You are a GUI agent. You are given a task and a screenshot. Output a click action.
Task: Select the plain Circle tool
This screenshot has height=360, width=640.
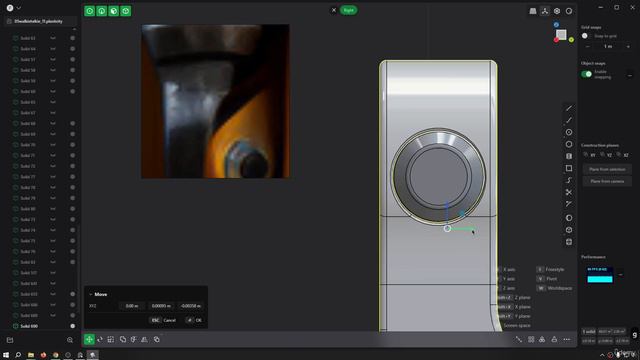pos(569,144)
